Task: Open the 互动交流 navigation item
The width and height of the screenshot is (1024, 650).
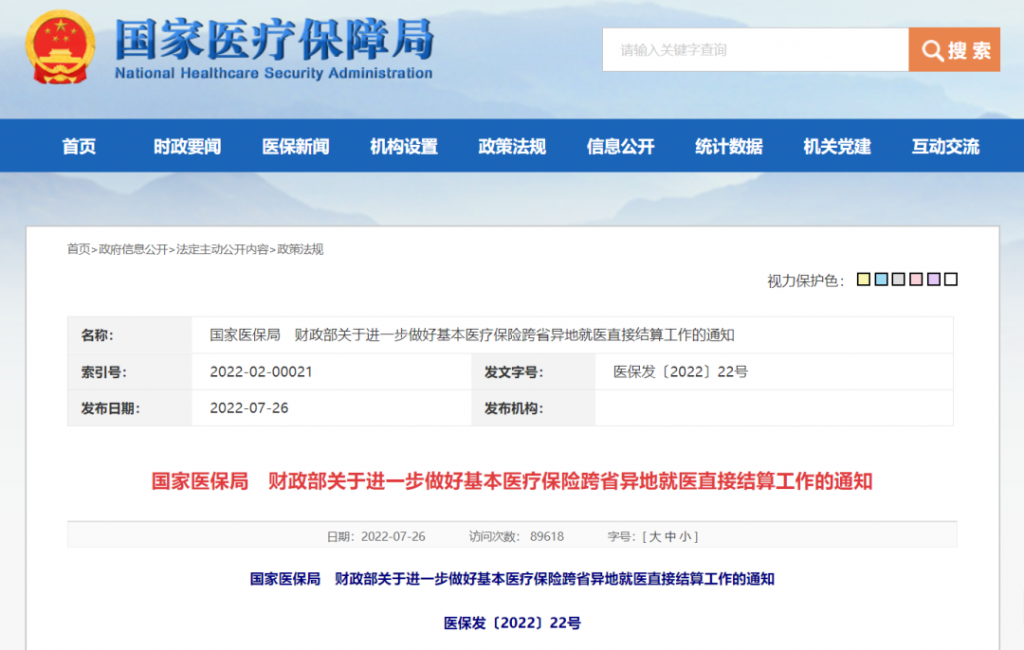Action: click(946, 146)
